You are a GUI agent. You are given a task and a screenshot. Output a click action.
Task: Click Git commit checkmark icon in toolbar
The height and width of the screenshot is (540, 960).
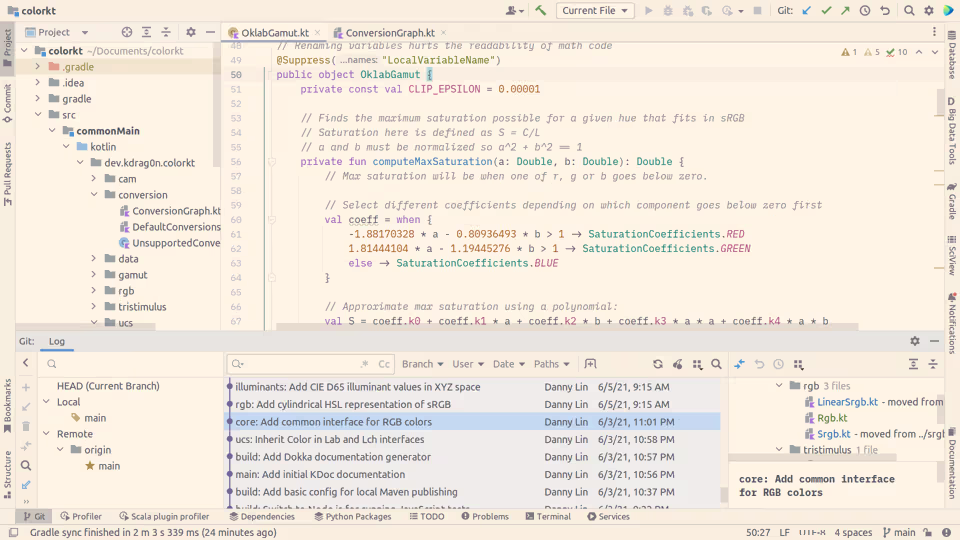pyautogui.click(x=827, y=10)
